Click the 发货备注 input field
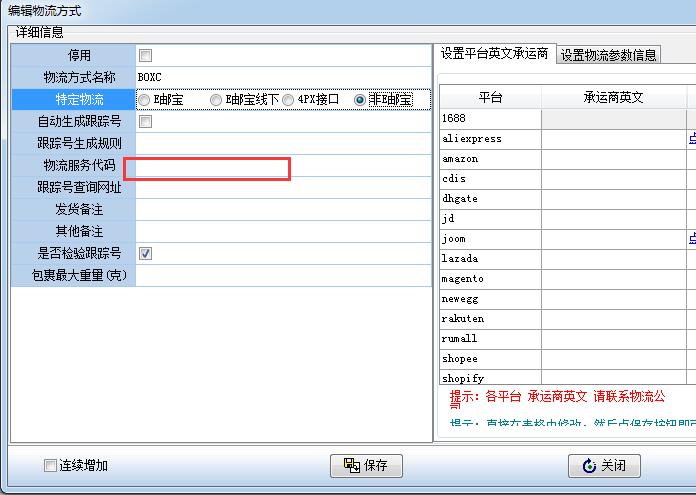The image size is (696, 495). click(x=283, y=210)
